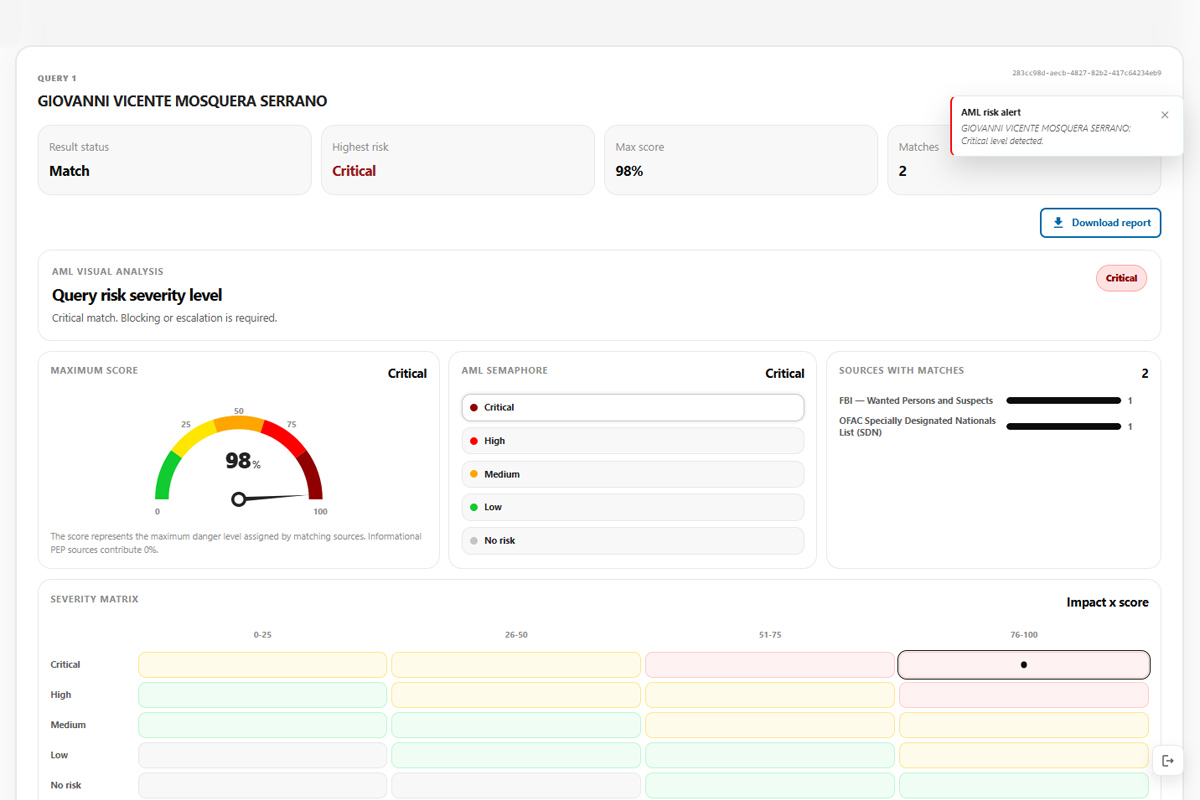Image resolution: width=1200 pixels, height=800 pixels.
Task: Click the FBI Wanted Persons source bar
Action: tap(1063, 400)
